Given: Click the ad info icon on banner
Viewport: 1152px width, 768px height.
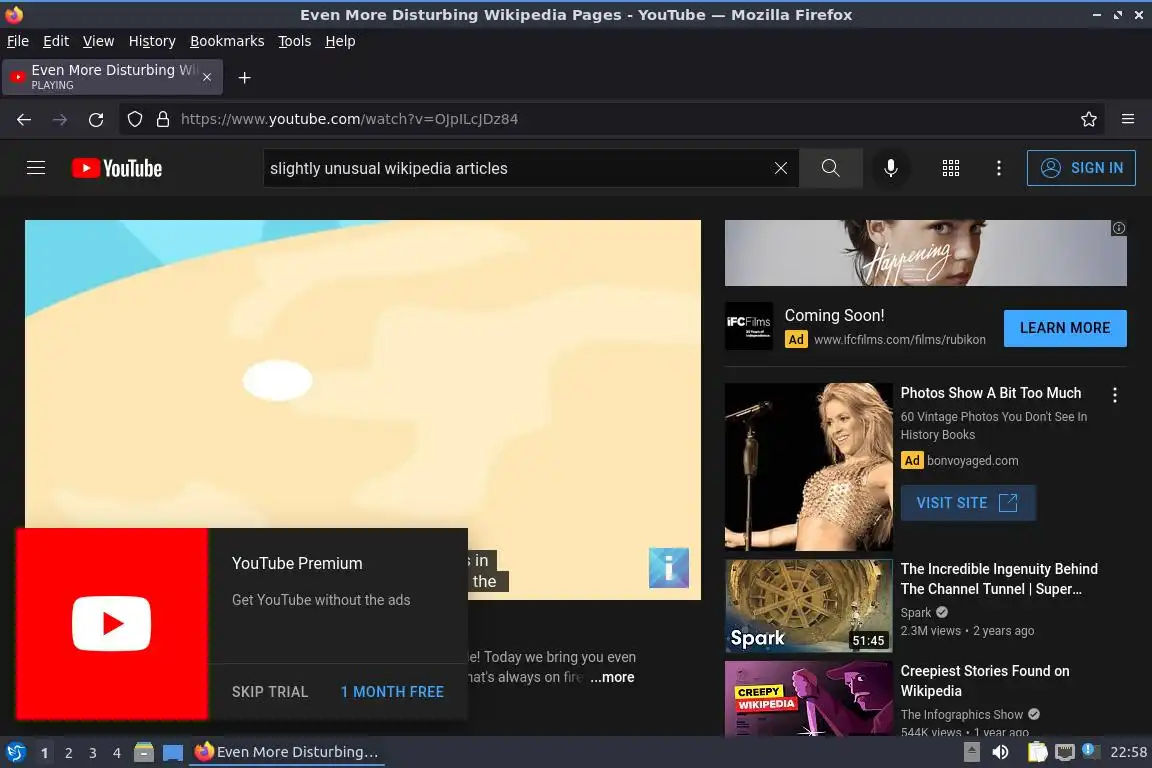Looking at the screenshot, I should 1118,228.
